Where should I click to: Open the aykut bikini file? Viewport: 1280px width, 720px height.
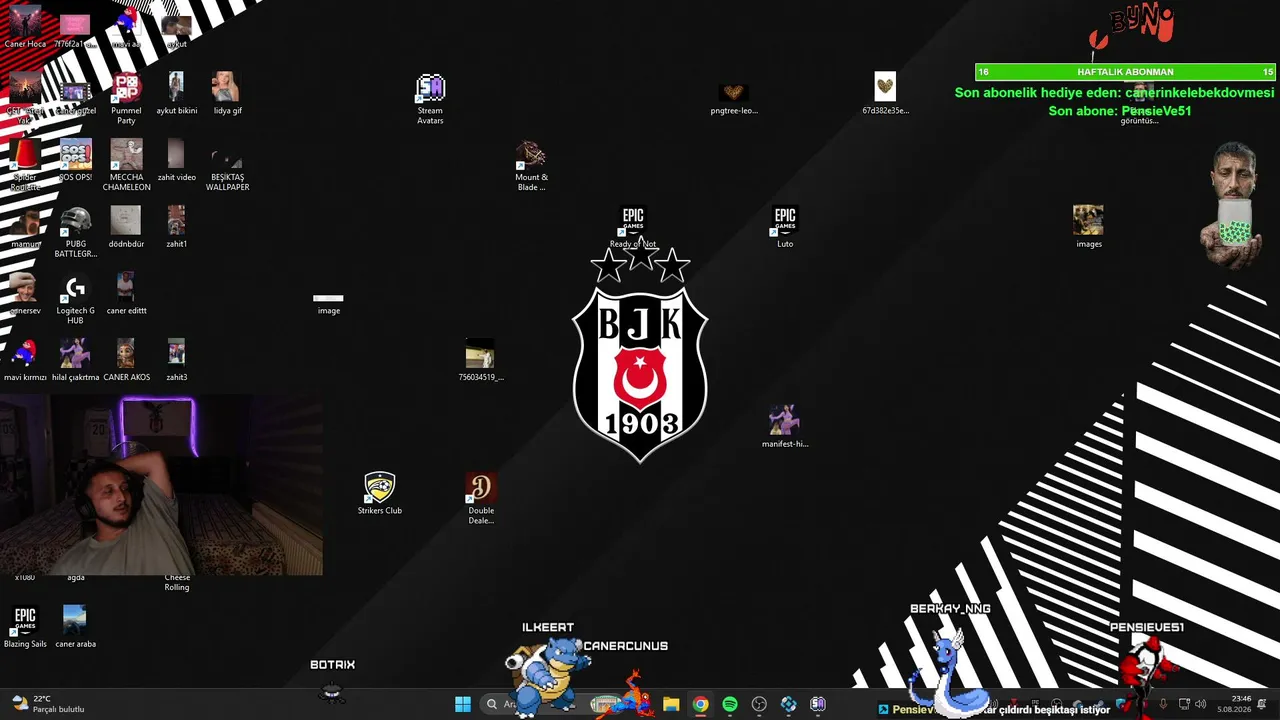(x=176, y=94)
